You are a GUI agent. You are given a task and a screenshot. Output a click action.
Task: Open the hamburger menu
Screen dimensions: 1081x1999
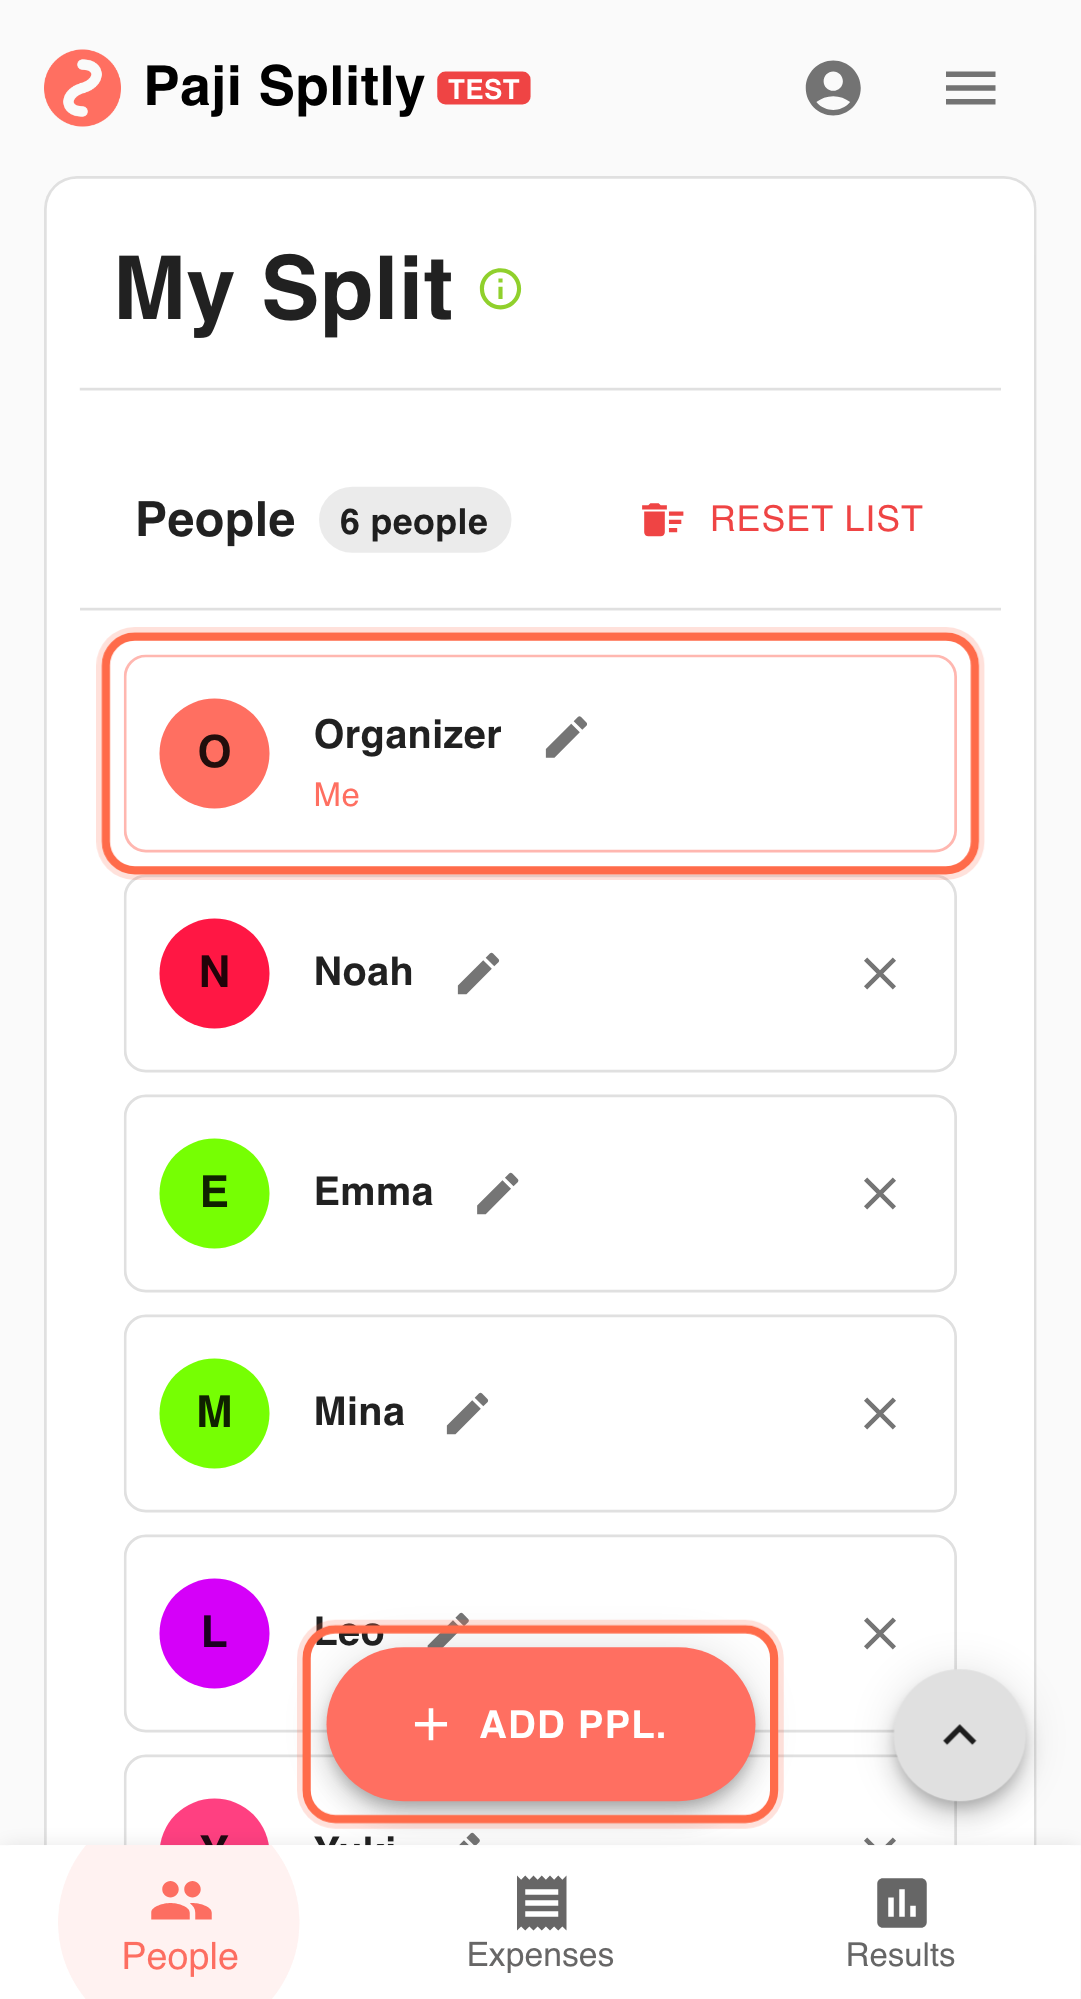[970, 88]
